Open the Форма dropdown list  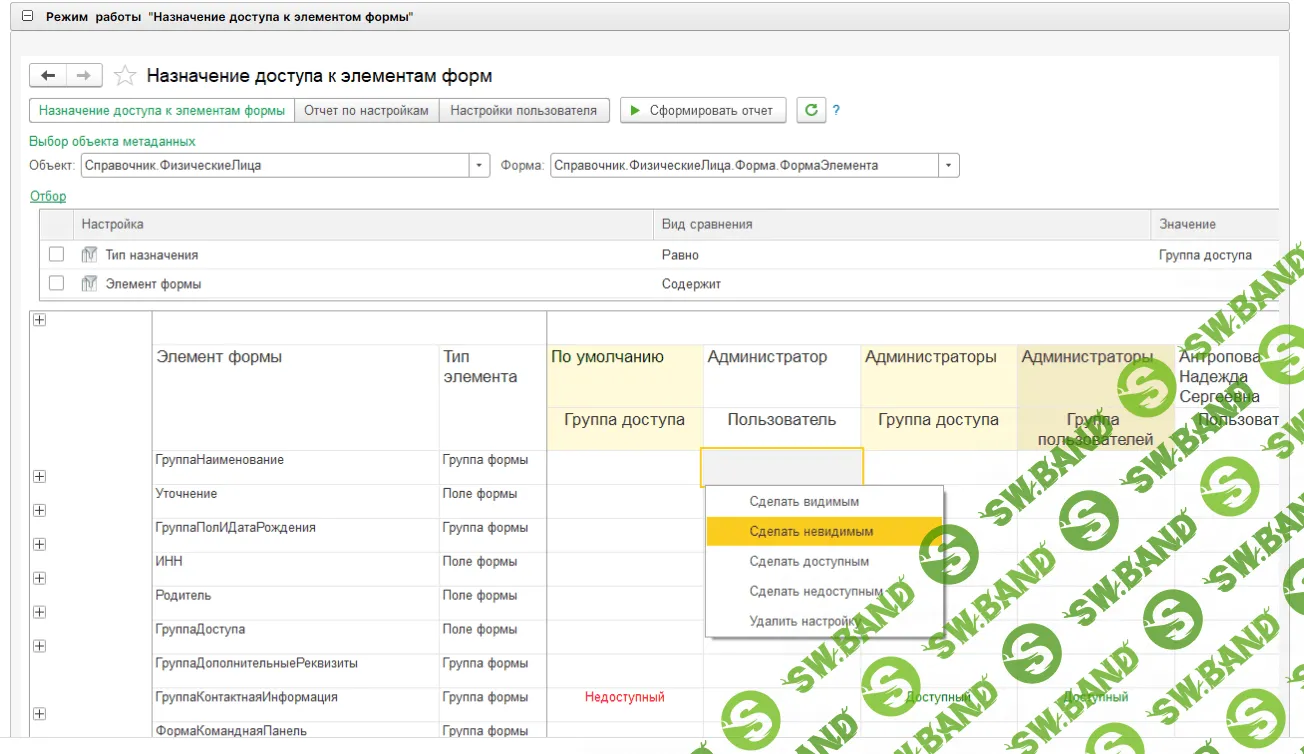coord(948,165)
